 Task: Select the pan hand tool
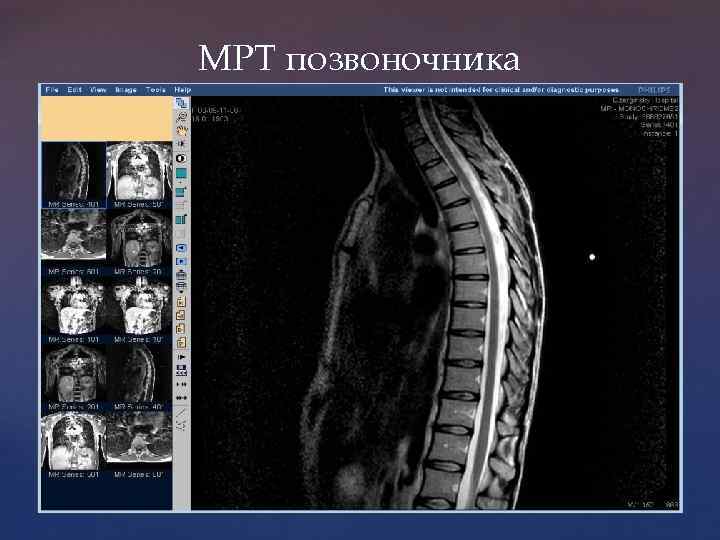click(x=181, y=131)
